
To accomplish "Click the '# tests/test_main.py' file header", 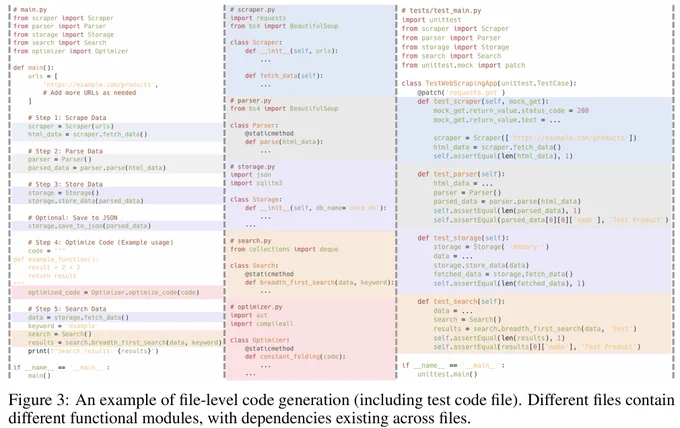I will coord(441,10).
